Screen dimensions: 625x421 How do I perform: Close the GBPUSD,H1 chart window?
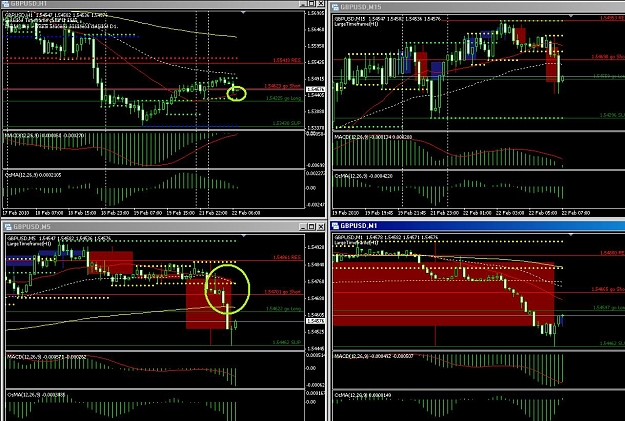coord(321,4)
